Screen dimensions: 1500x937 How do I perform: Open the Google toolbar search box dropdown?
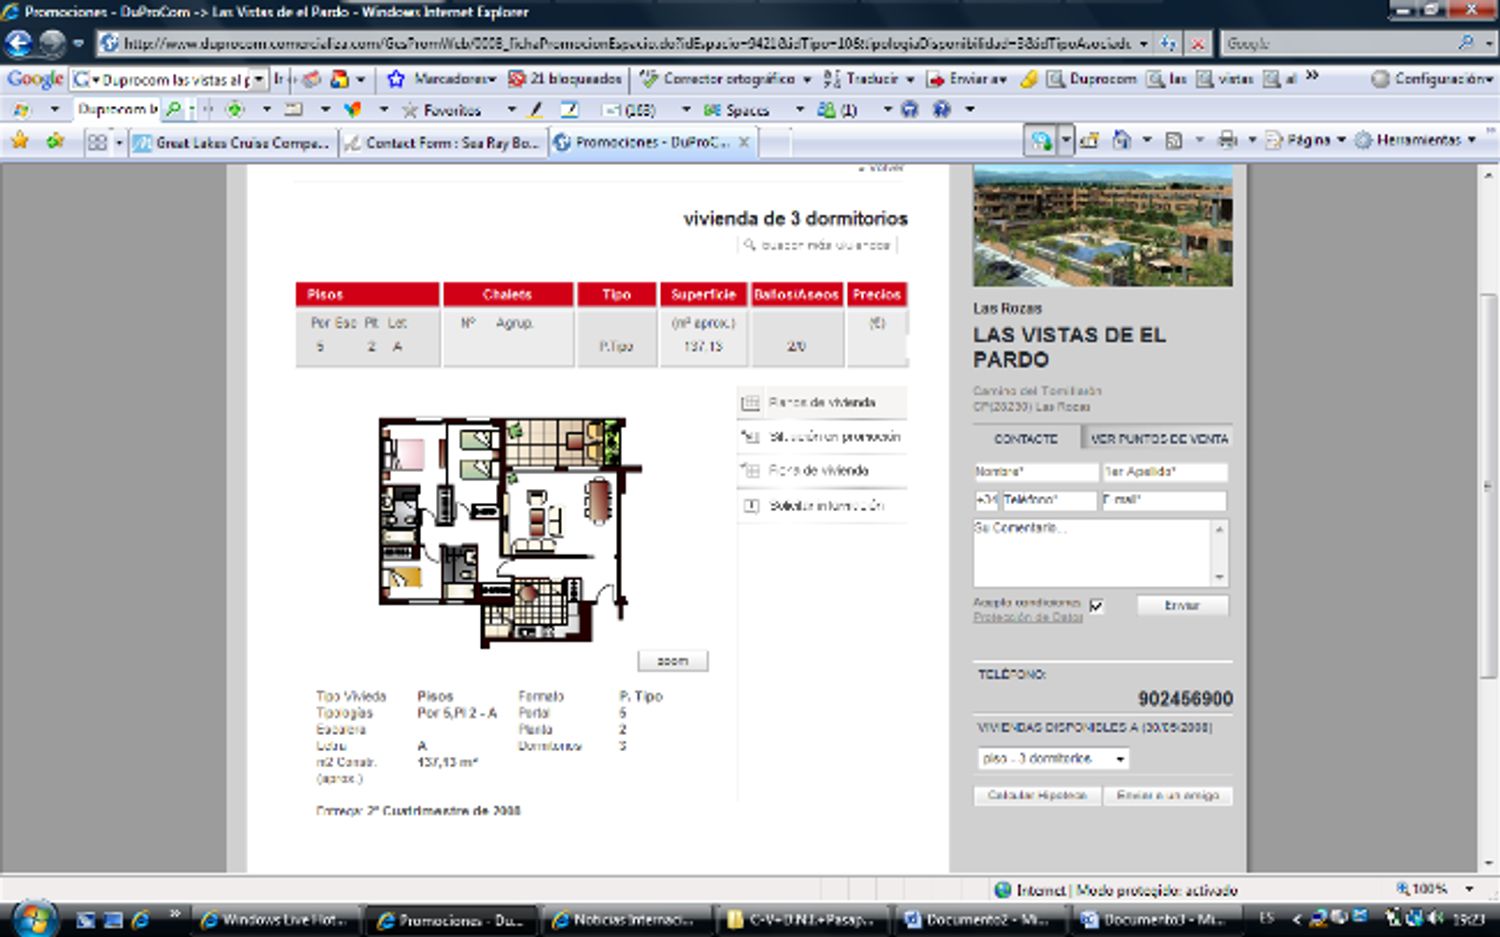tap(258, 78)
